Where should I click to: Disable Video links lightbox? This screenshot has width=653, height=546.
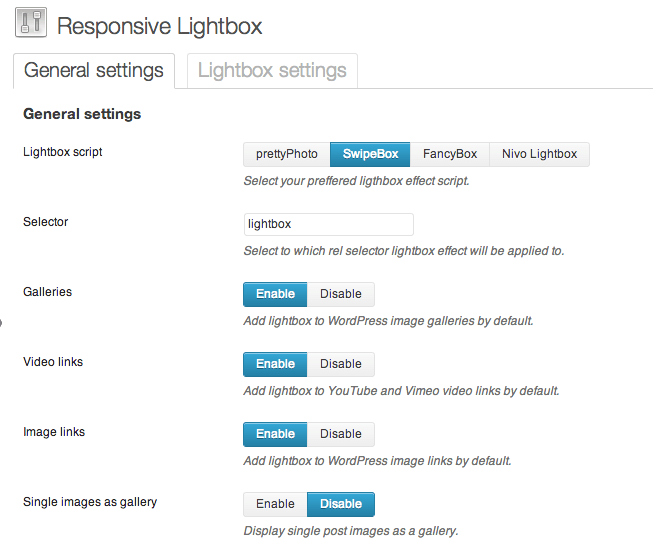341,364
